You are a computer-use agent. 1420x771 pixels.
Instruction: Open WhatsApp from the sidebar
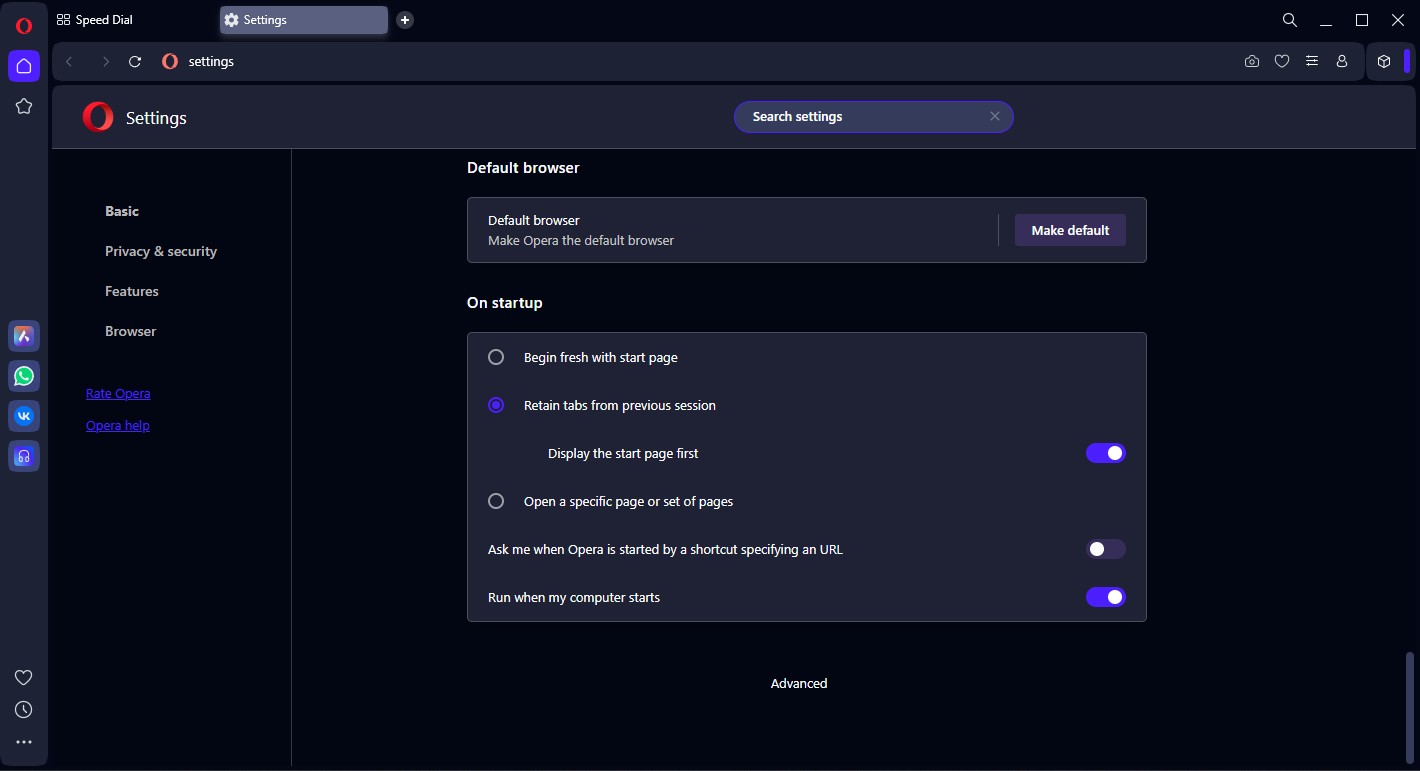point(24,376)
